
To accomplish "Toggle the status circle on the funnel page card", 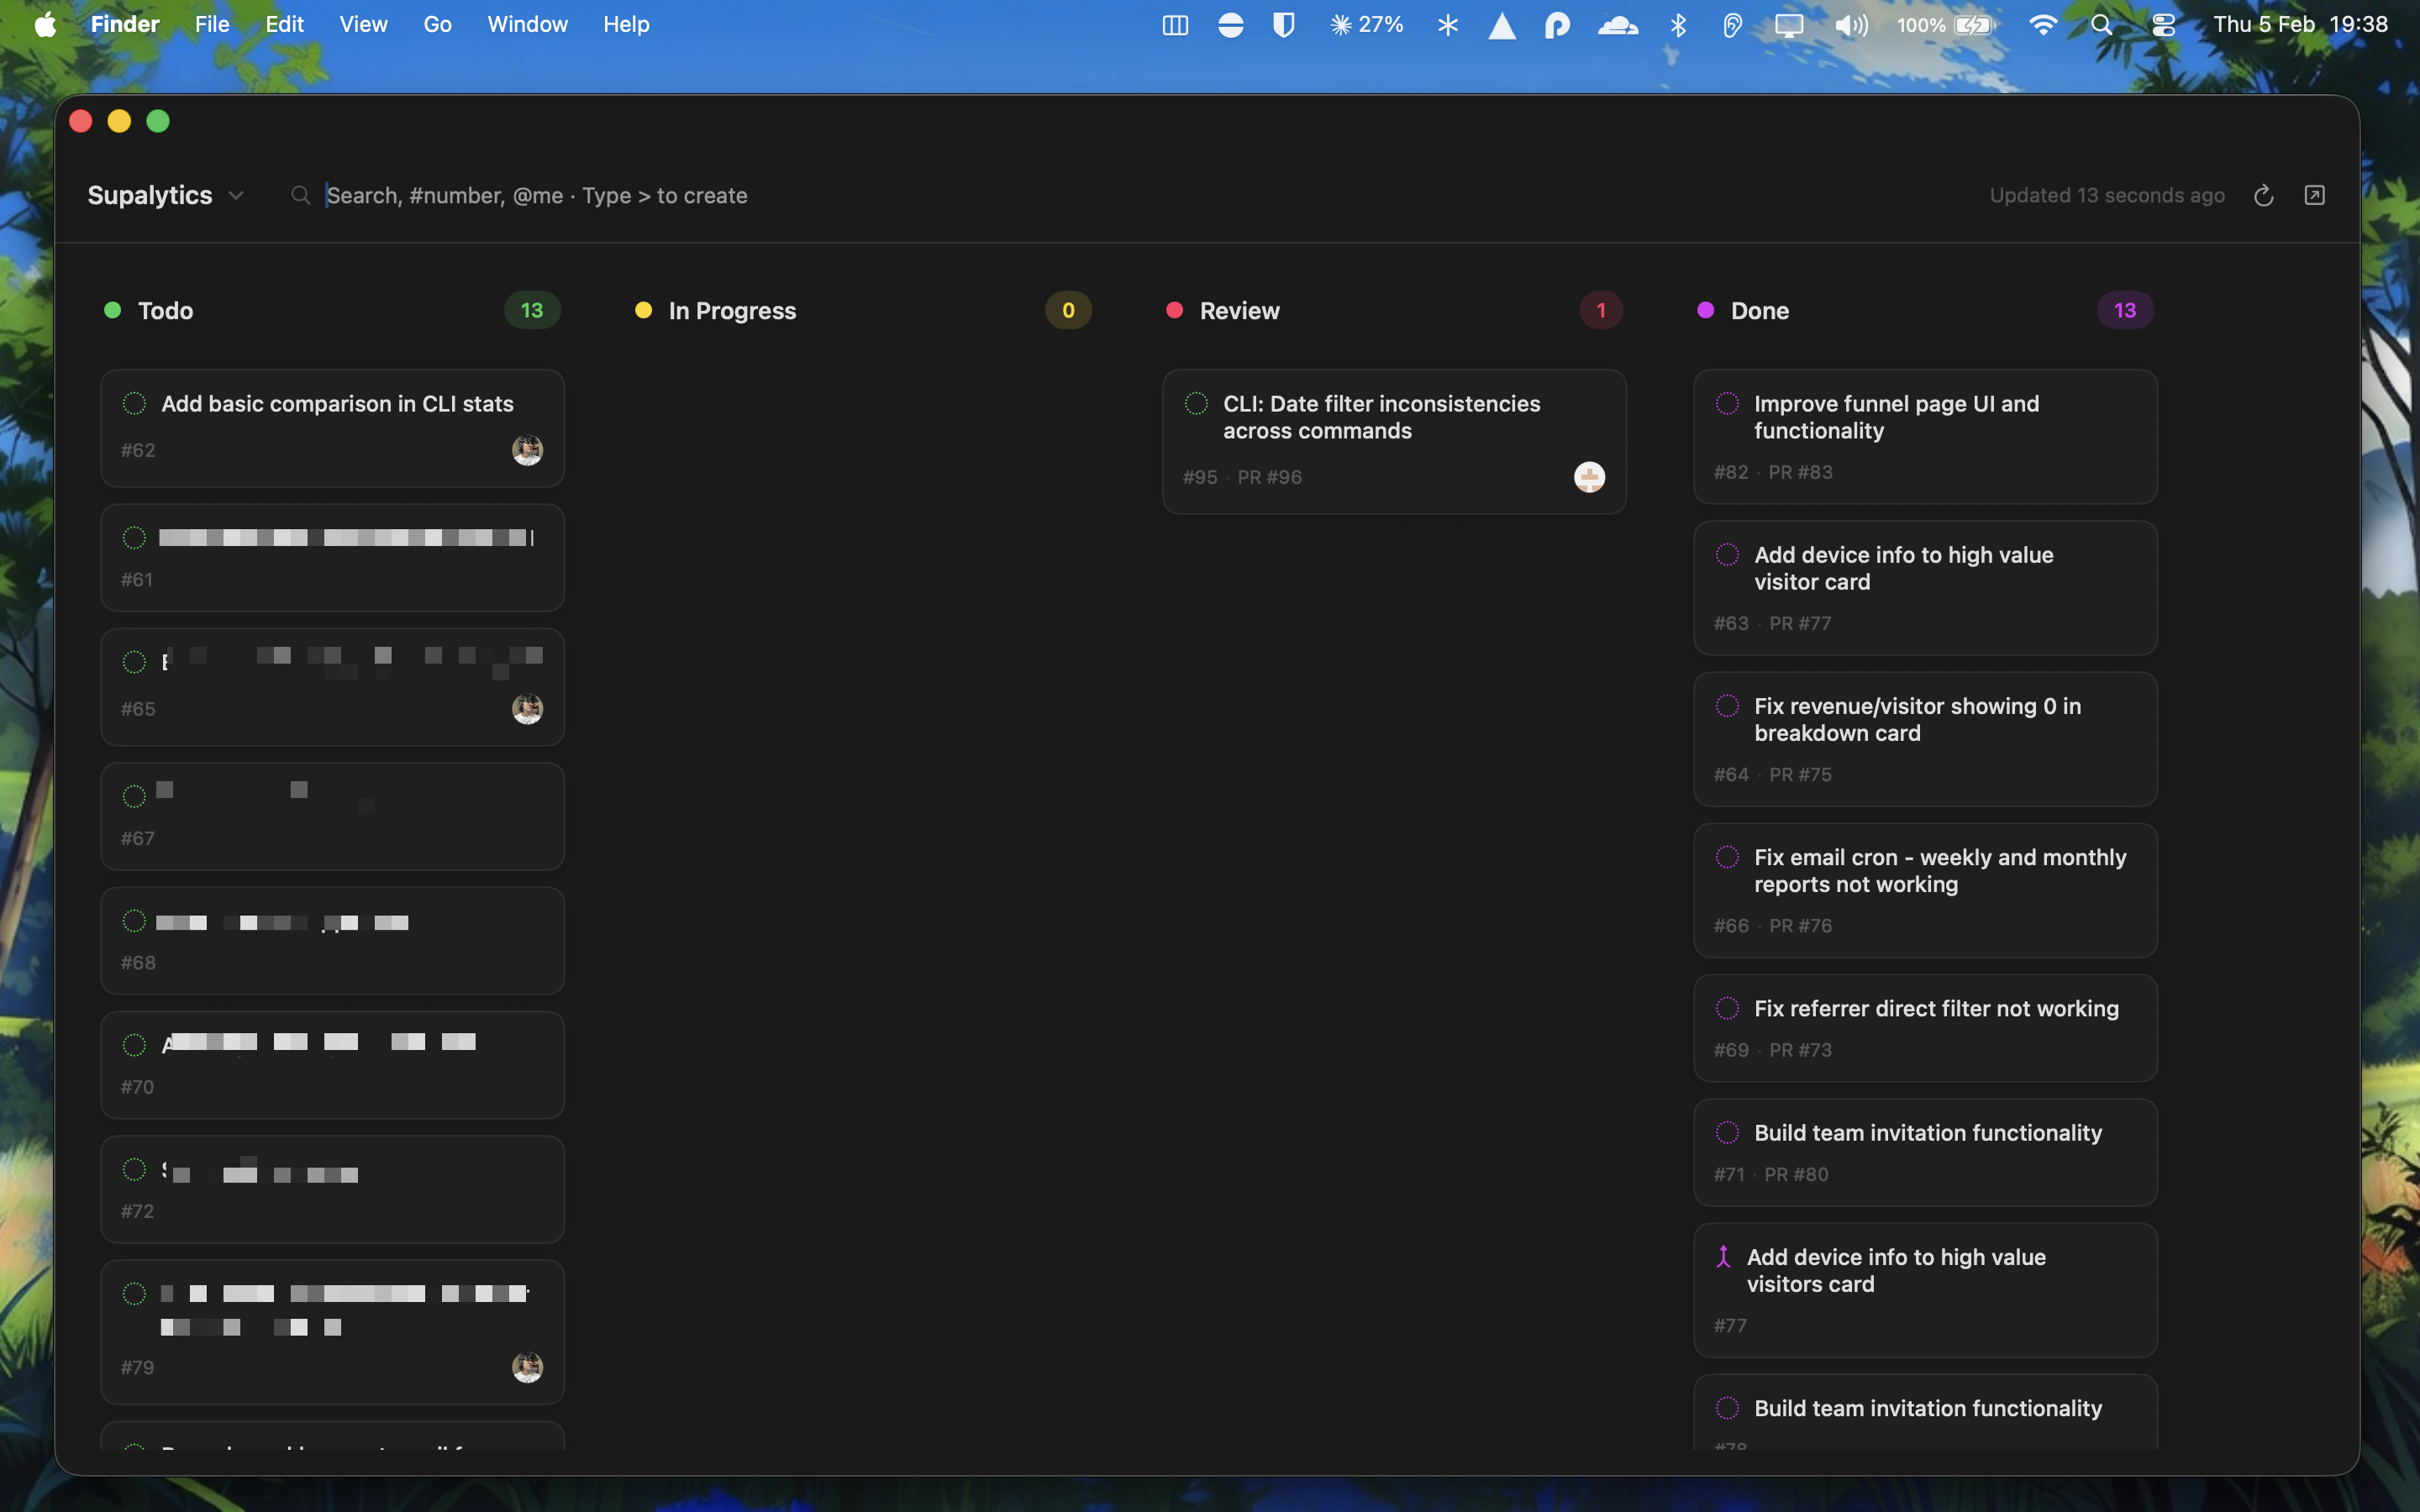I will pos(1727,403).
